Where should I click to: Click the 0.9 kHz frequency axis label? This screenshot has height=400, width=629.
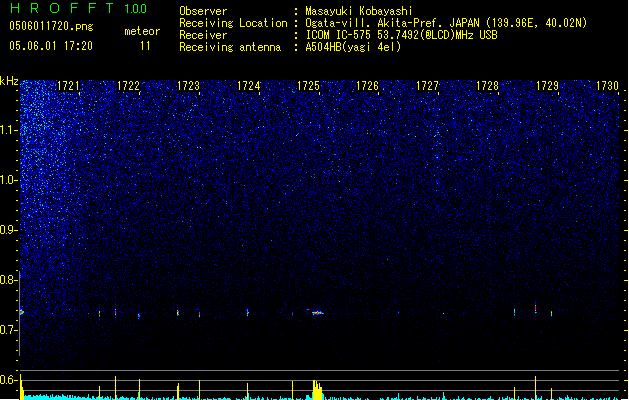pos(8,230)
